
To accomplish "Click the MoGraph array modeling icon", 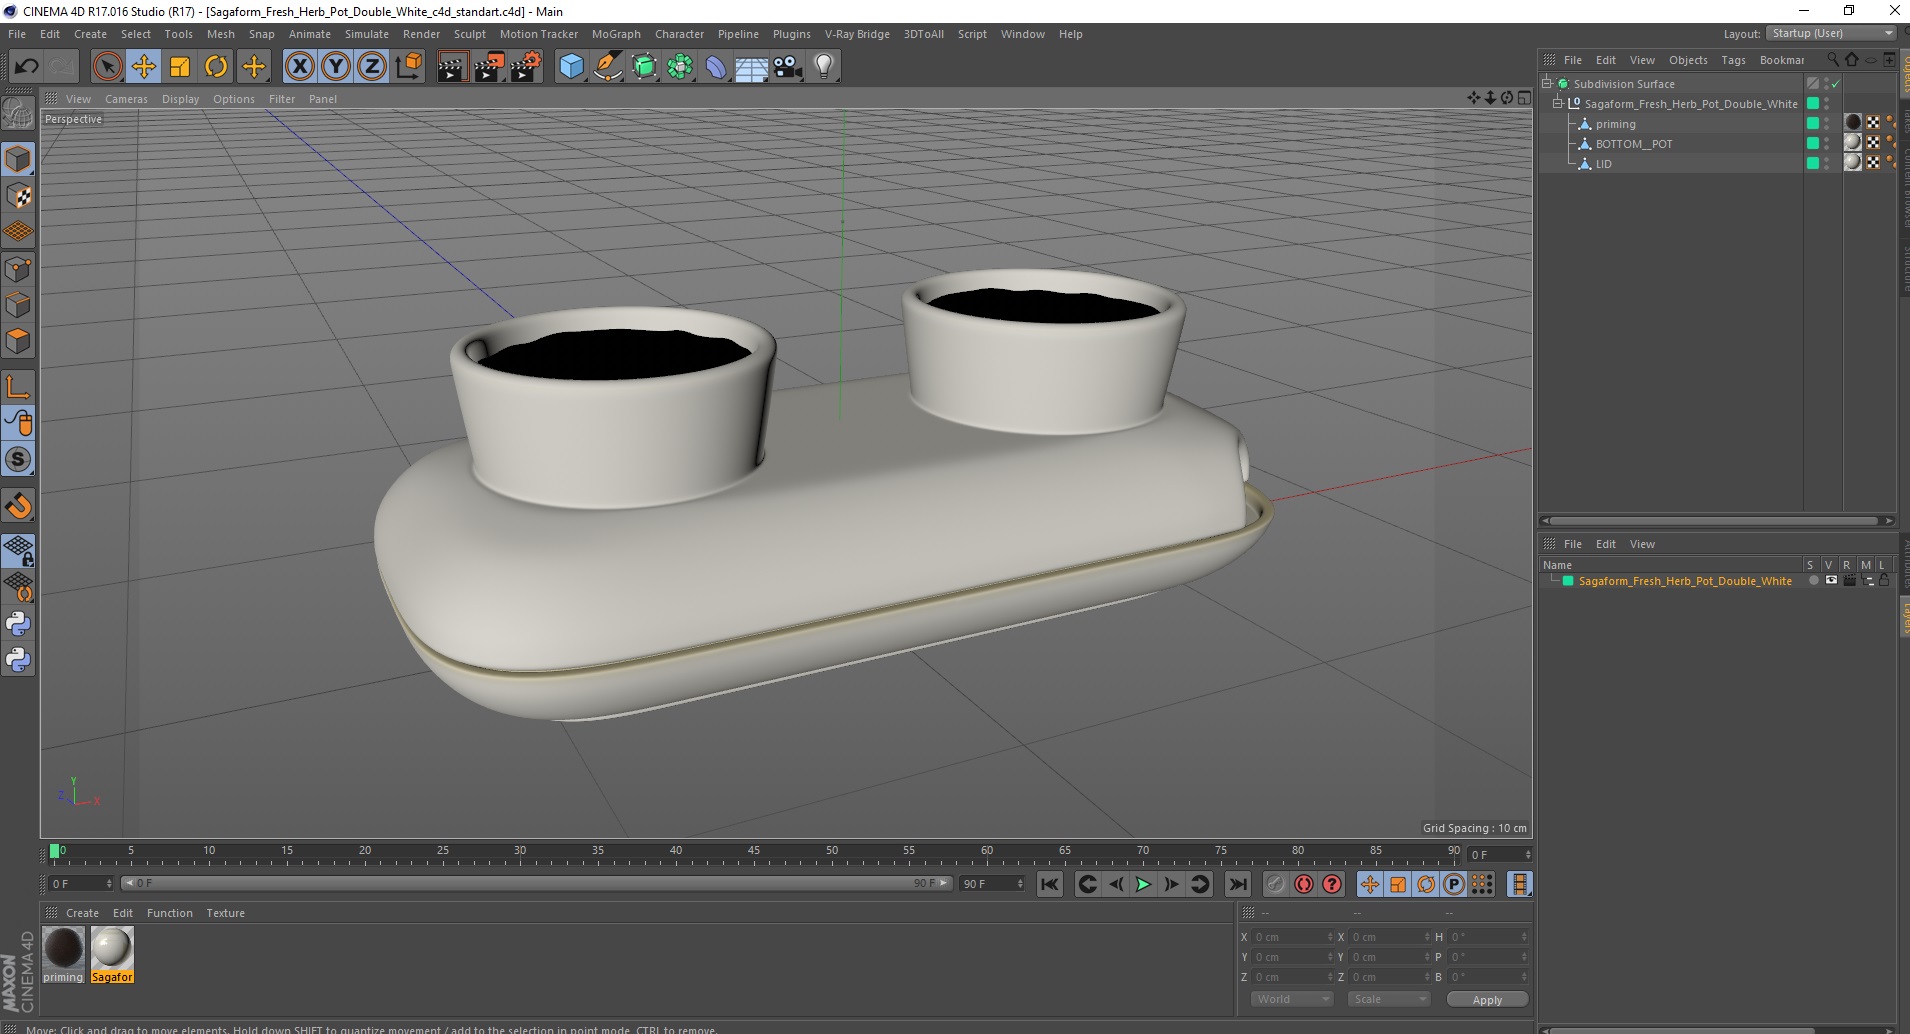I will point(680,67).
